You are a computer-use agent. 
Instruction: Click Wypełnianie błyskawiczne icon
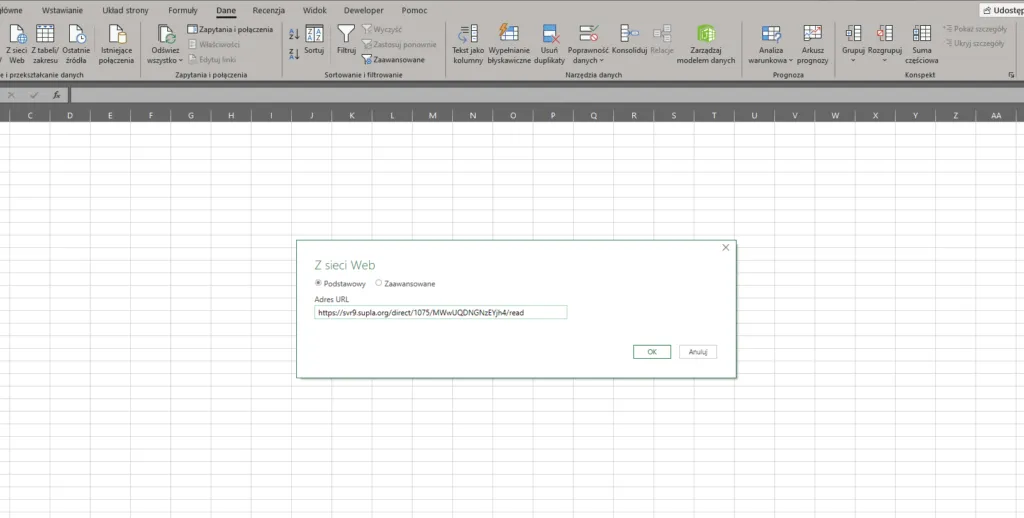click(509, 33)
